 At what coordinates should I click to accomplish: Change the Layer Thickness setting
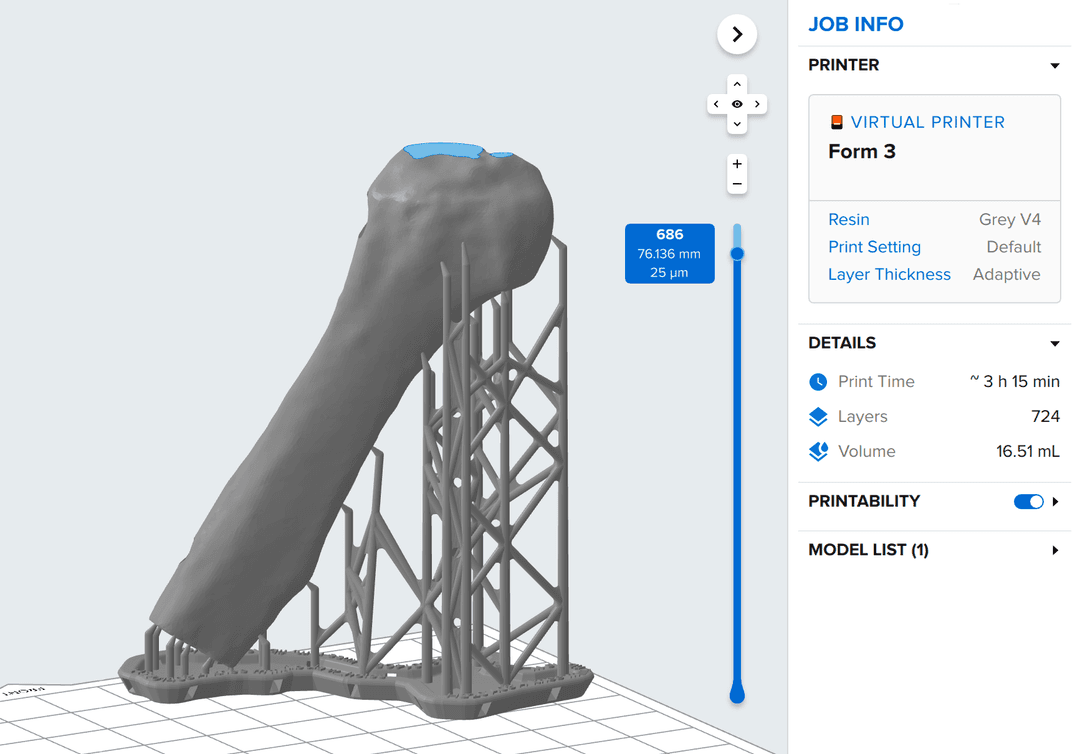(889, 274)
